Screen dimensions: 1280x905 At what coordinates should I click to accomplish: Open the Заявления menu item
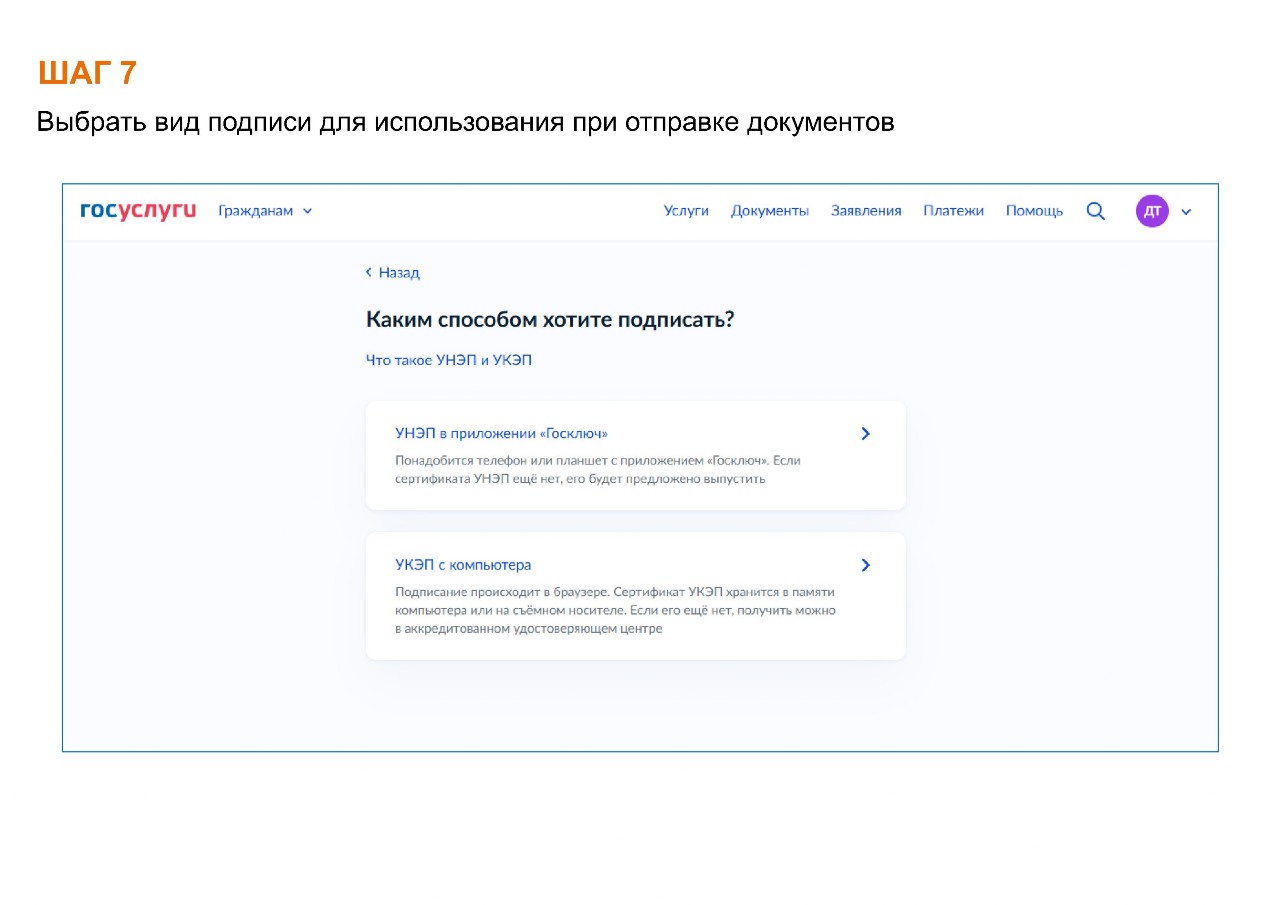tap(866, 211)
